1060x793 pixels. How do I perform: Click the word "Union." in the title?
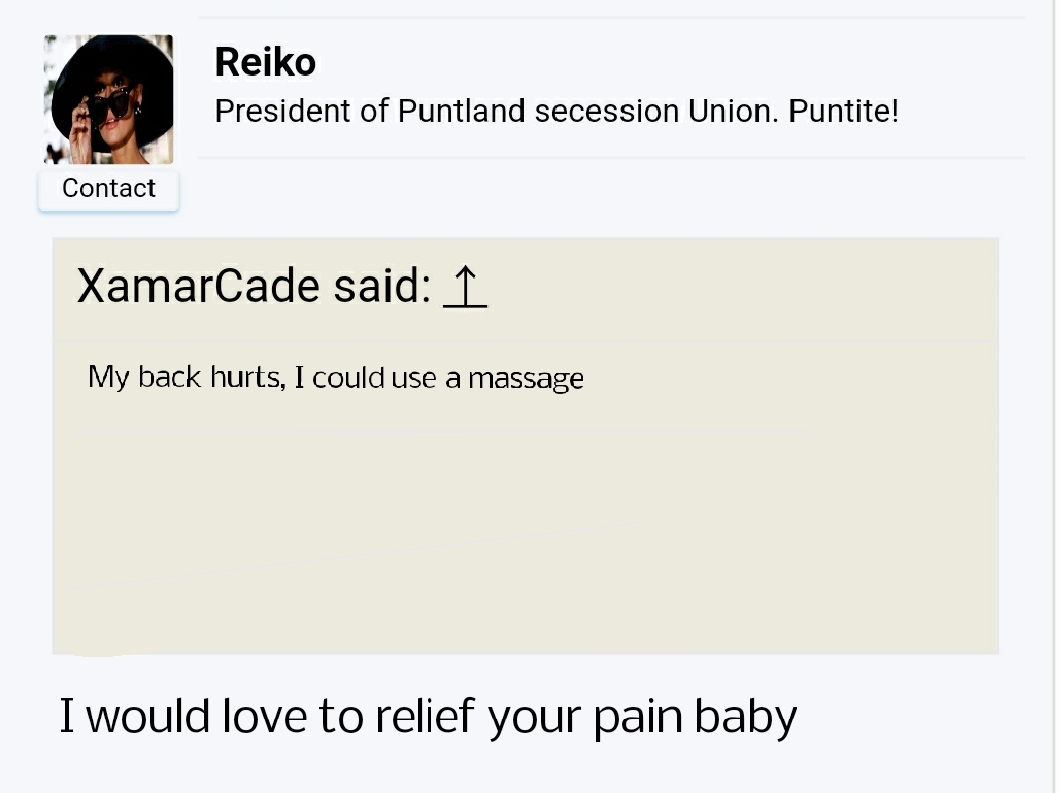[733, 111]
